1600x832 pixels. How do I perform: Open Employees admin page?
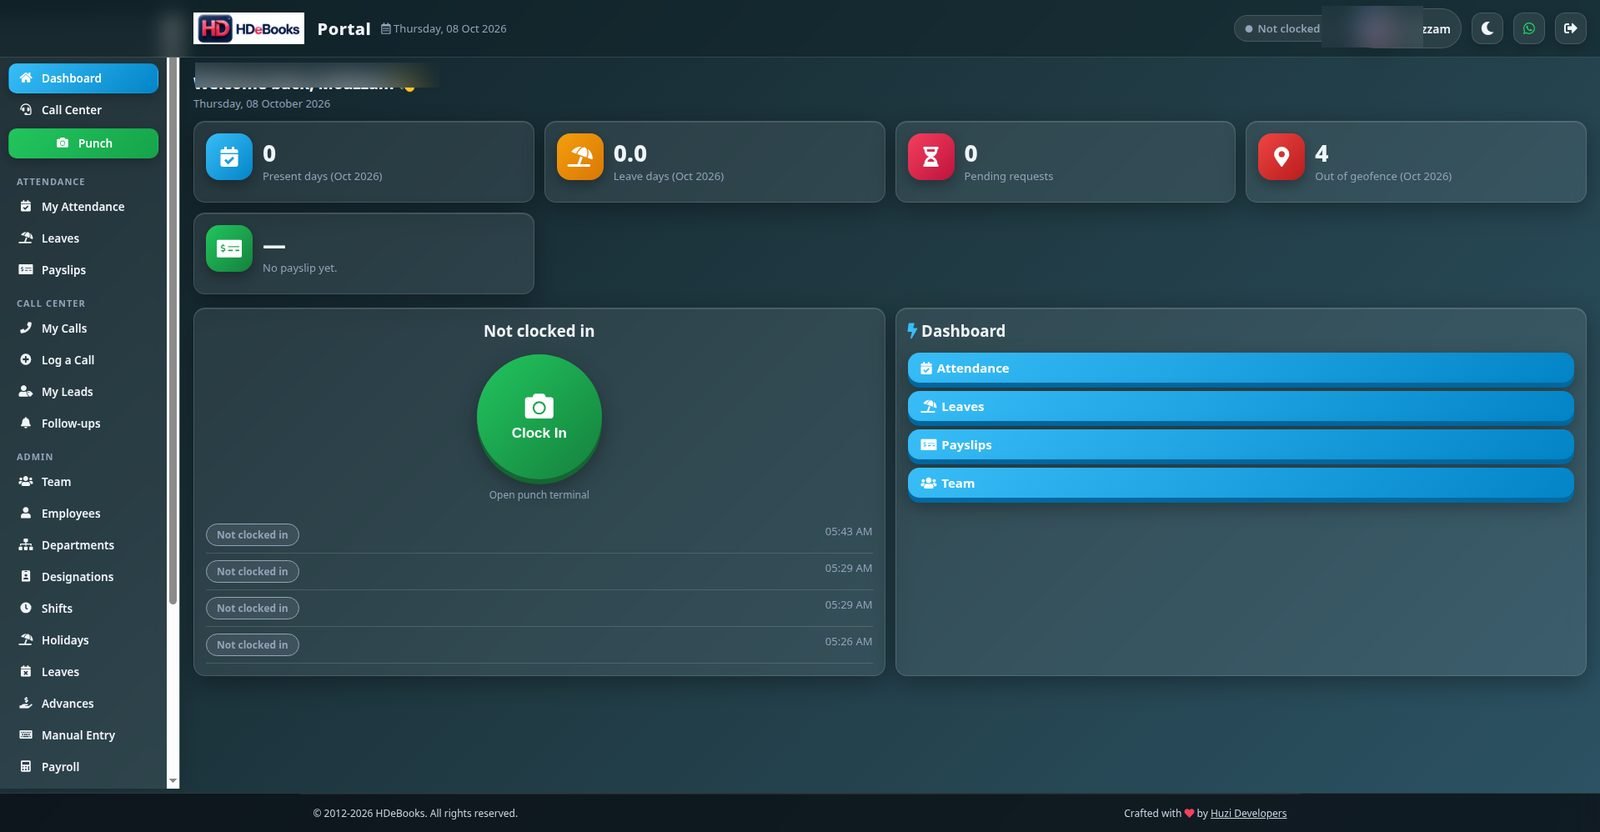pyautogui.click(x=84, y=514)
